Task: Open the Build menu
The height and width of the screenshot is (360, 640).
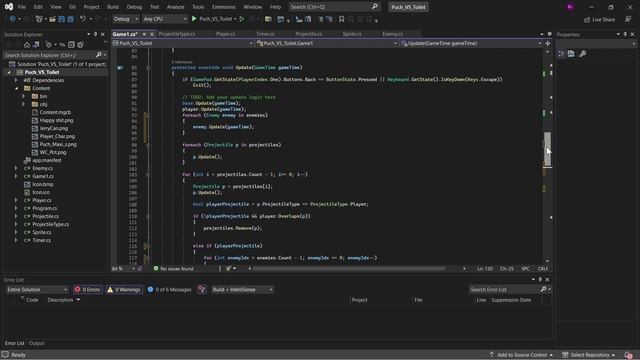Action: [113, 7]
